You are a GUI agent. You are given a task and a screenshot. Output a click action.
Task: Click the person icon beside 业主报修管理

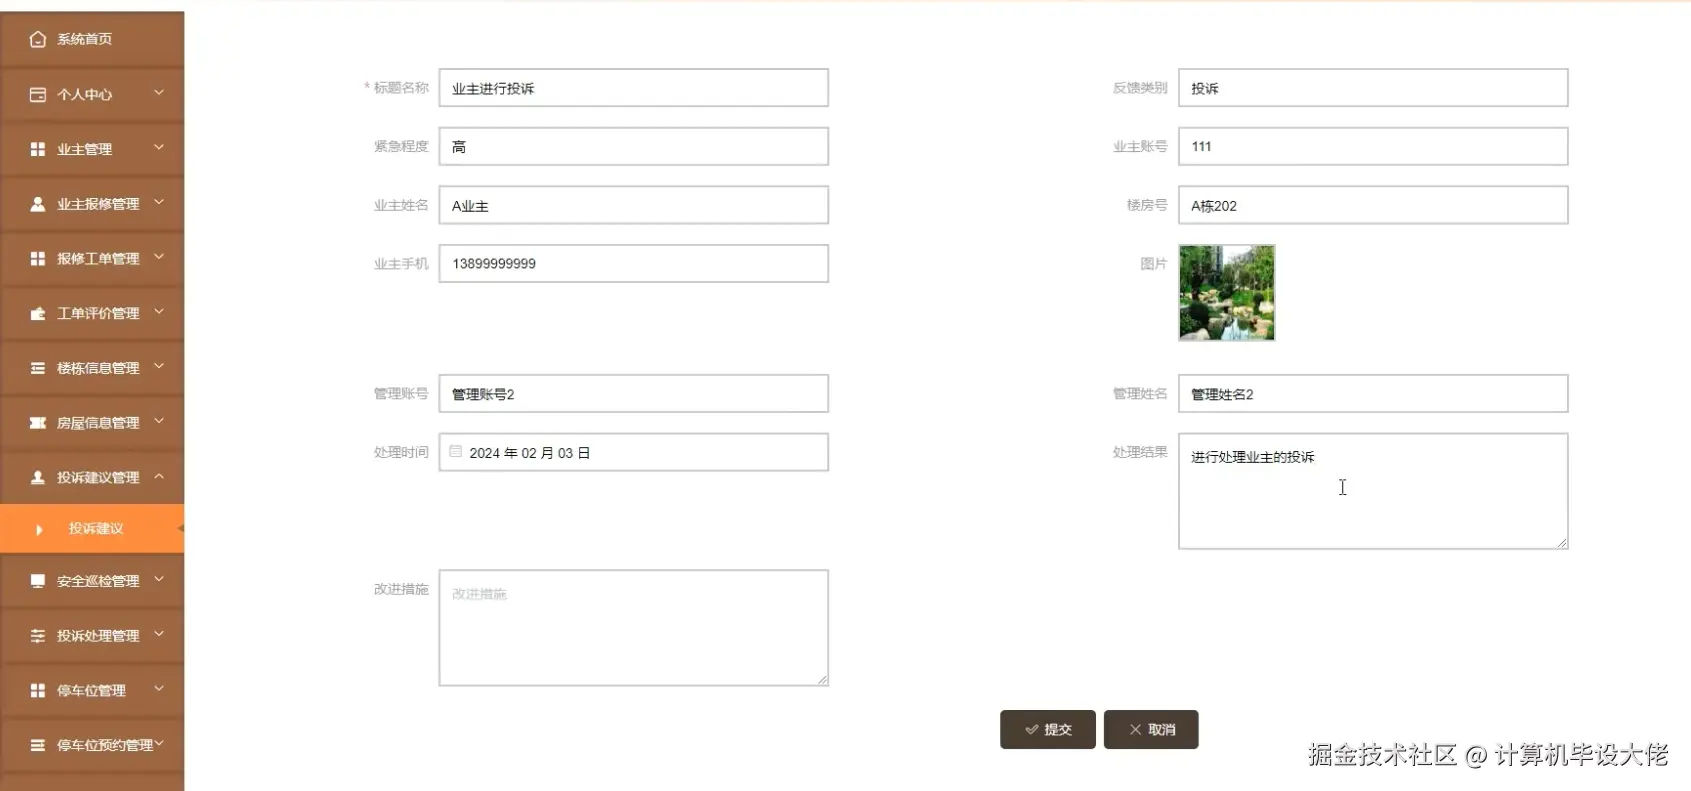click(x=38, y=204)
